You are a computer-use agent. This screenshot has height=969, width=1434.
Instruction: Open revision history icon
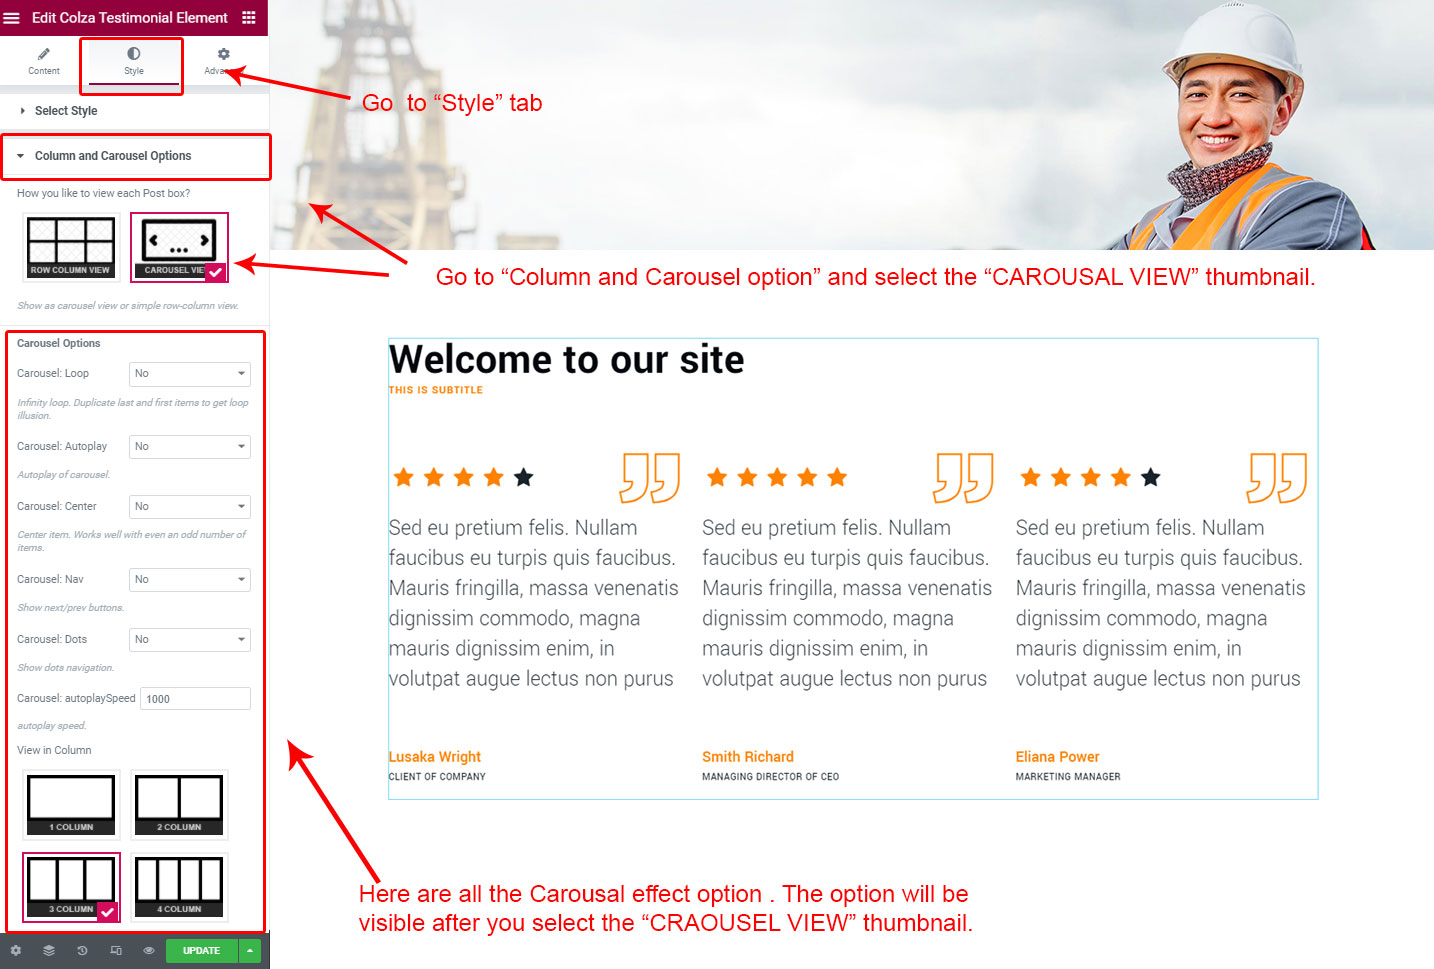pos(82,950)
